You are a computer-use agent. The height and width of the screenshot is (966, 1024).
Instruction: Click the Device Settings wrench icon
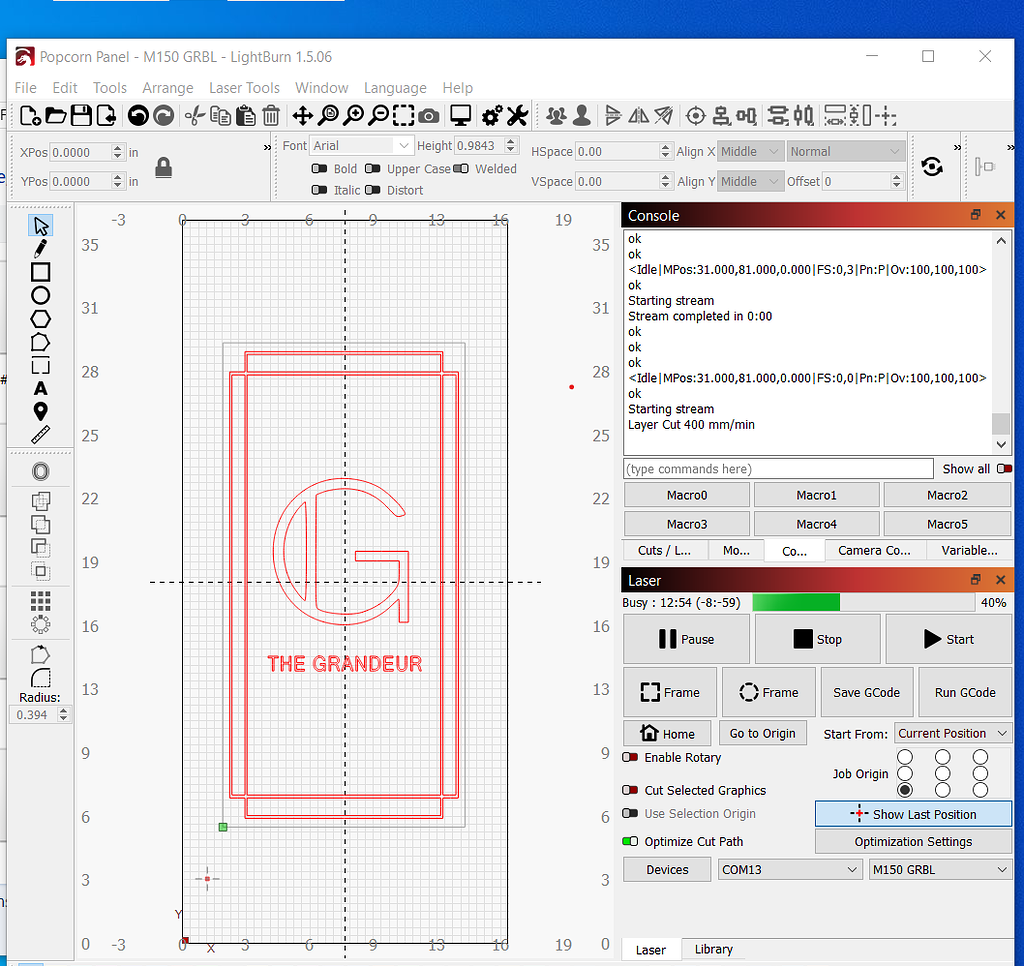click(x=517, y=116)
